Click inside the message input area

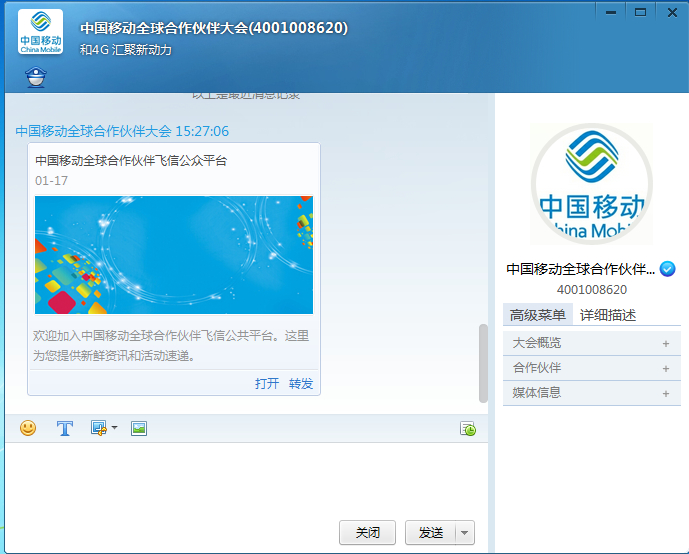pos(246,480)
